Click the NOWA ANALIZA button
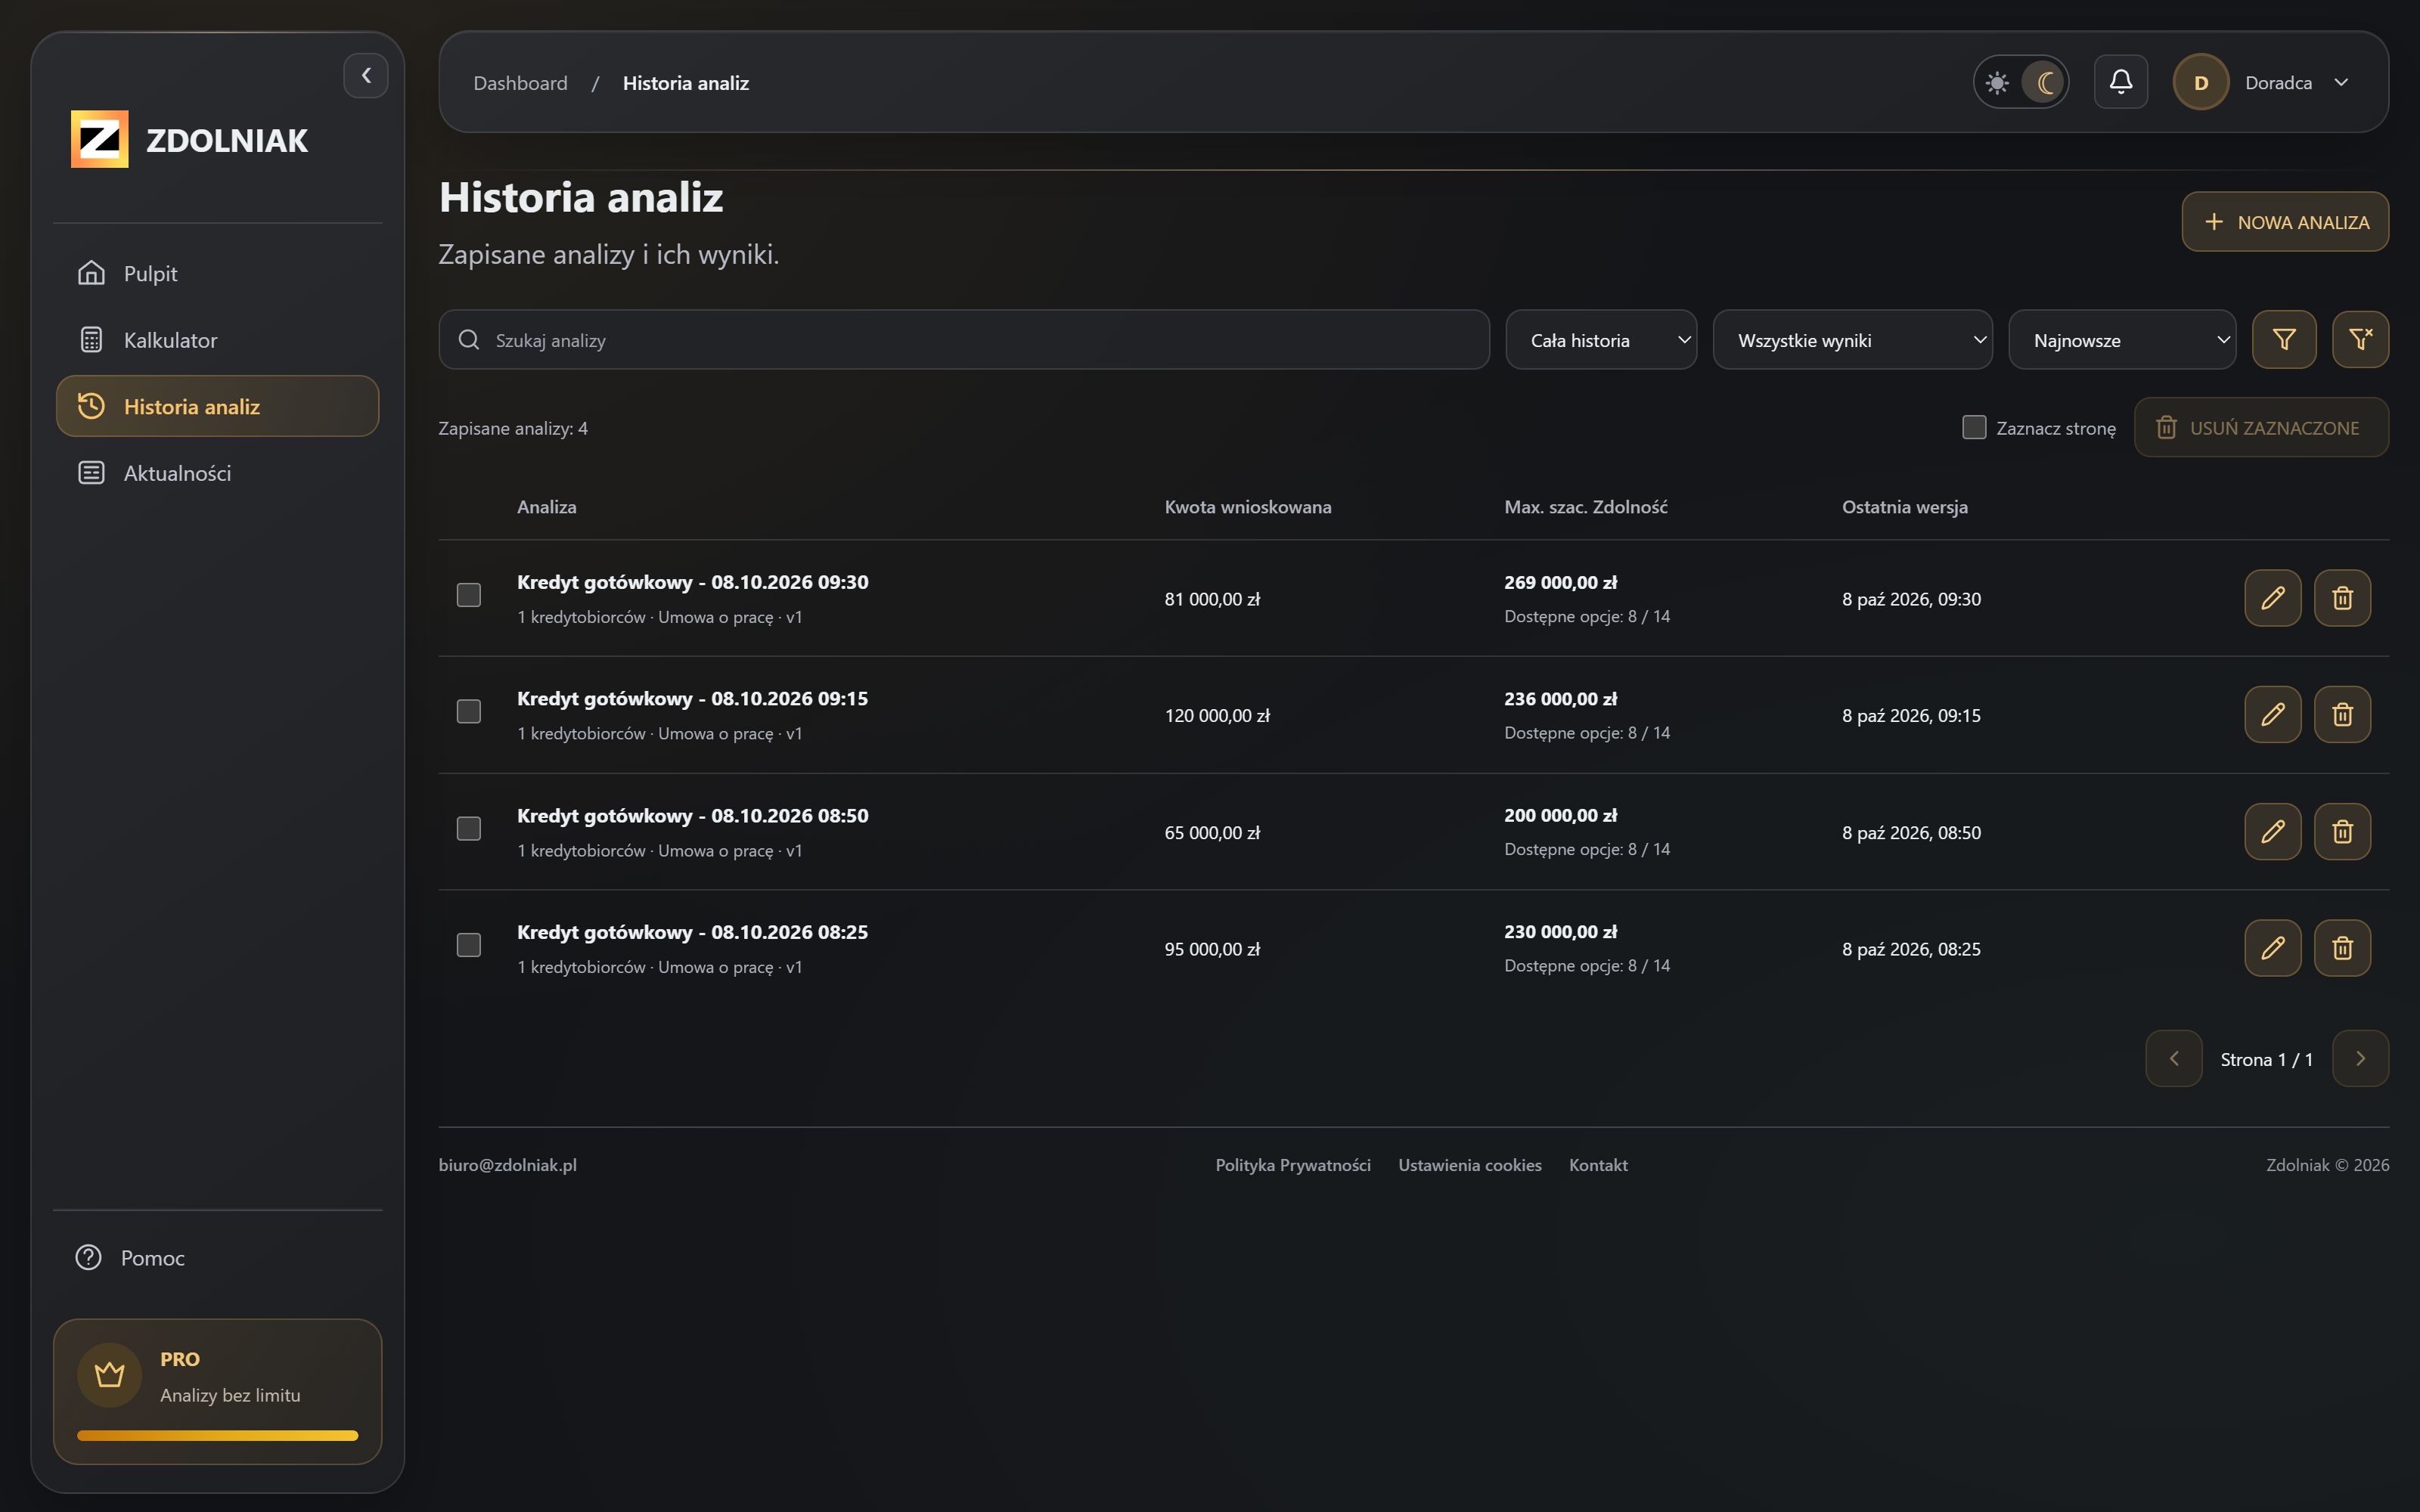 coord(2285,222)
